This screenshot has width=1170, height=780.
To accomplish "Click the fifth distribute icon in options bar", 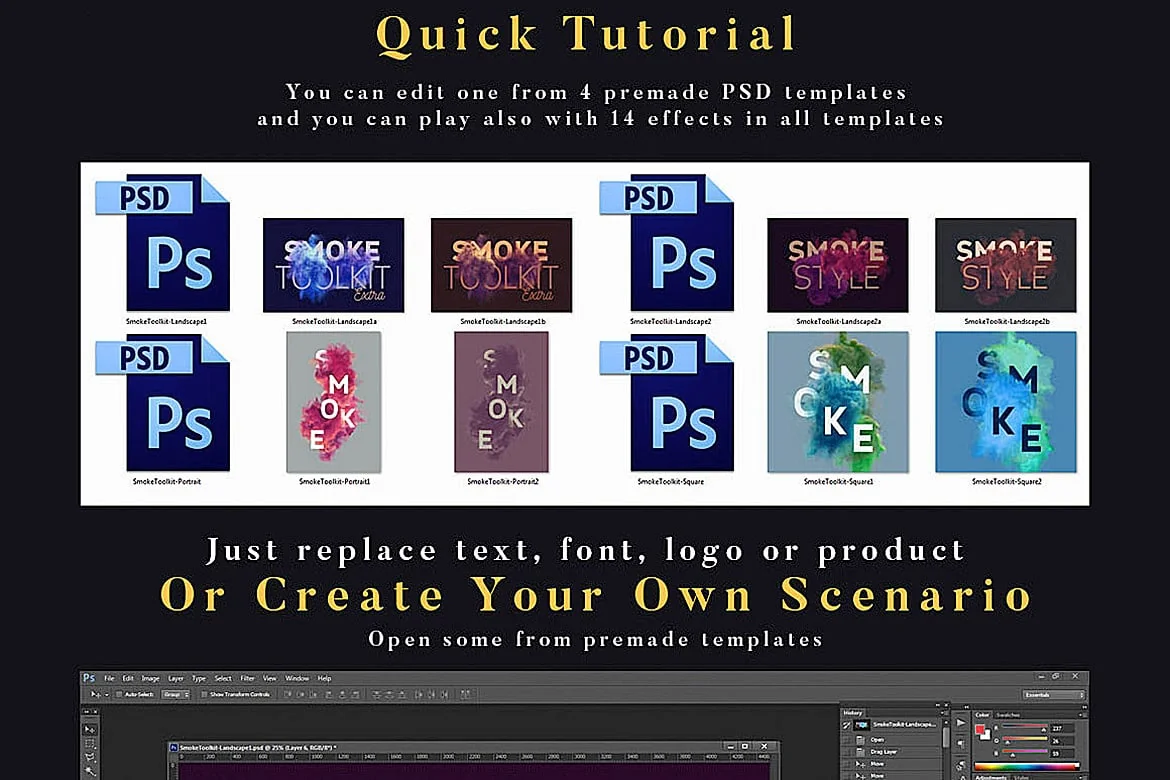I will point(431,694).
